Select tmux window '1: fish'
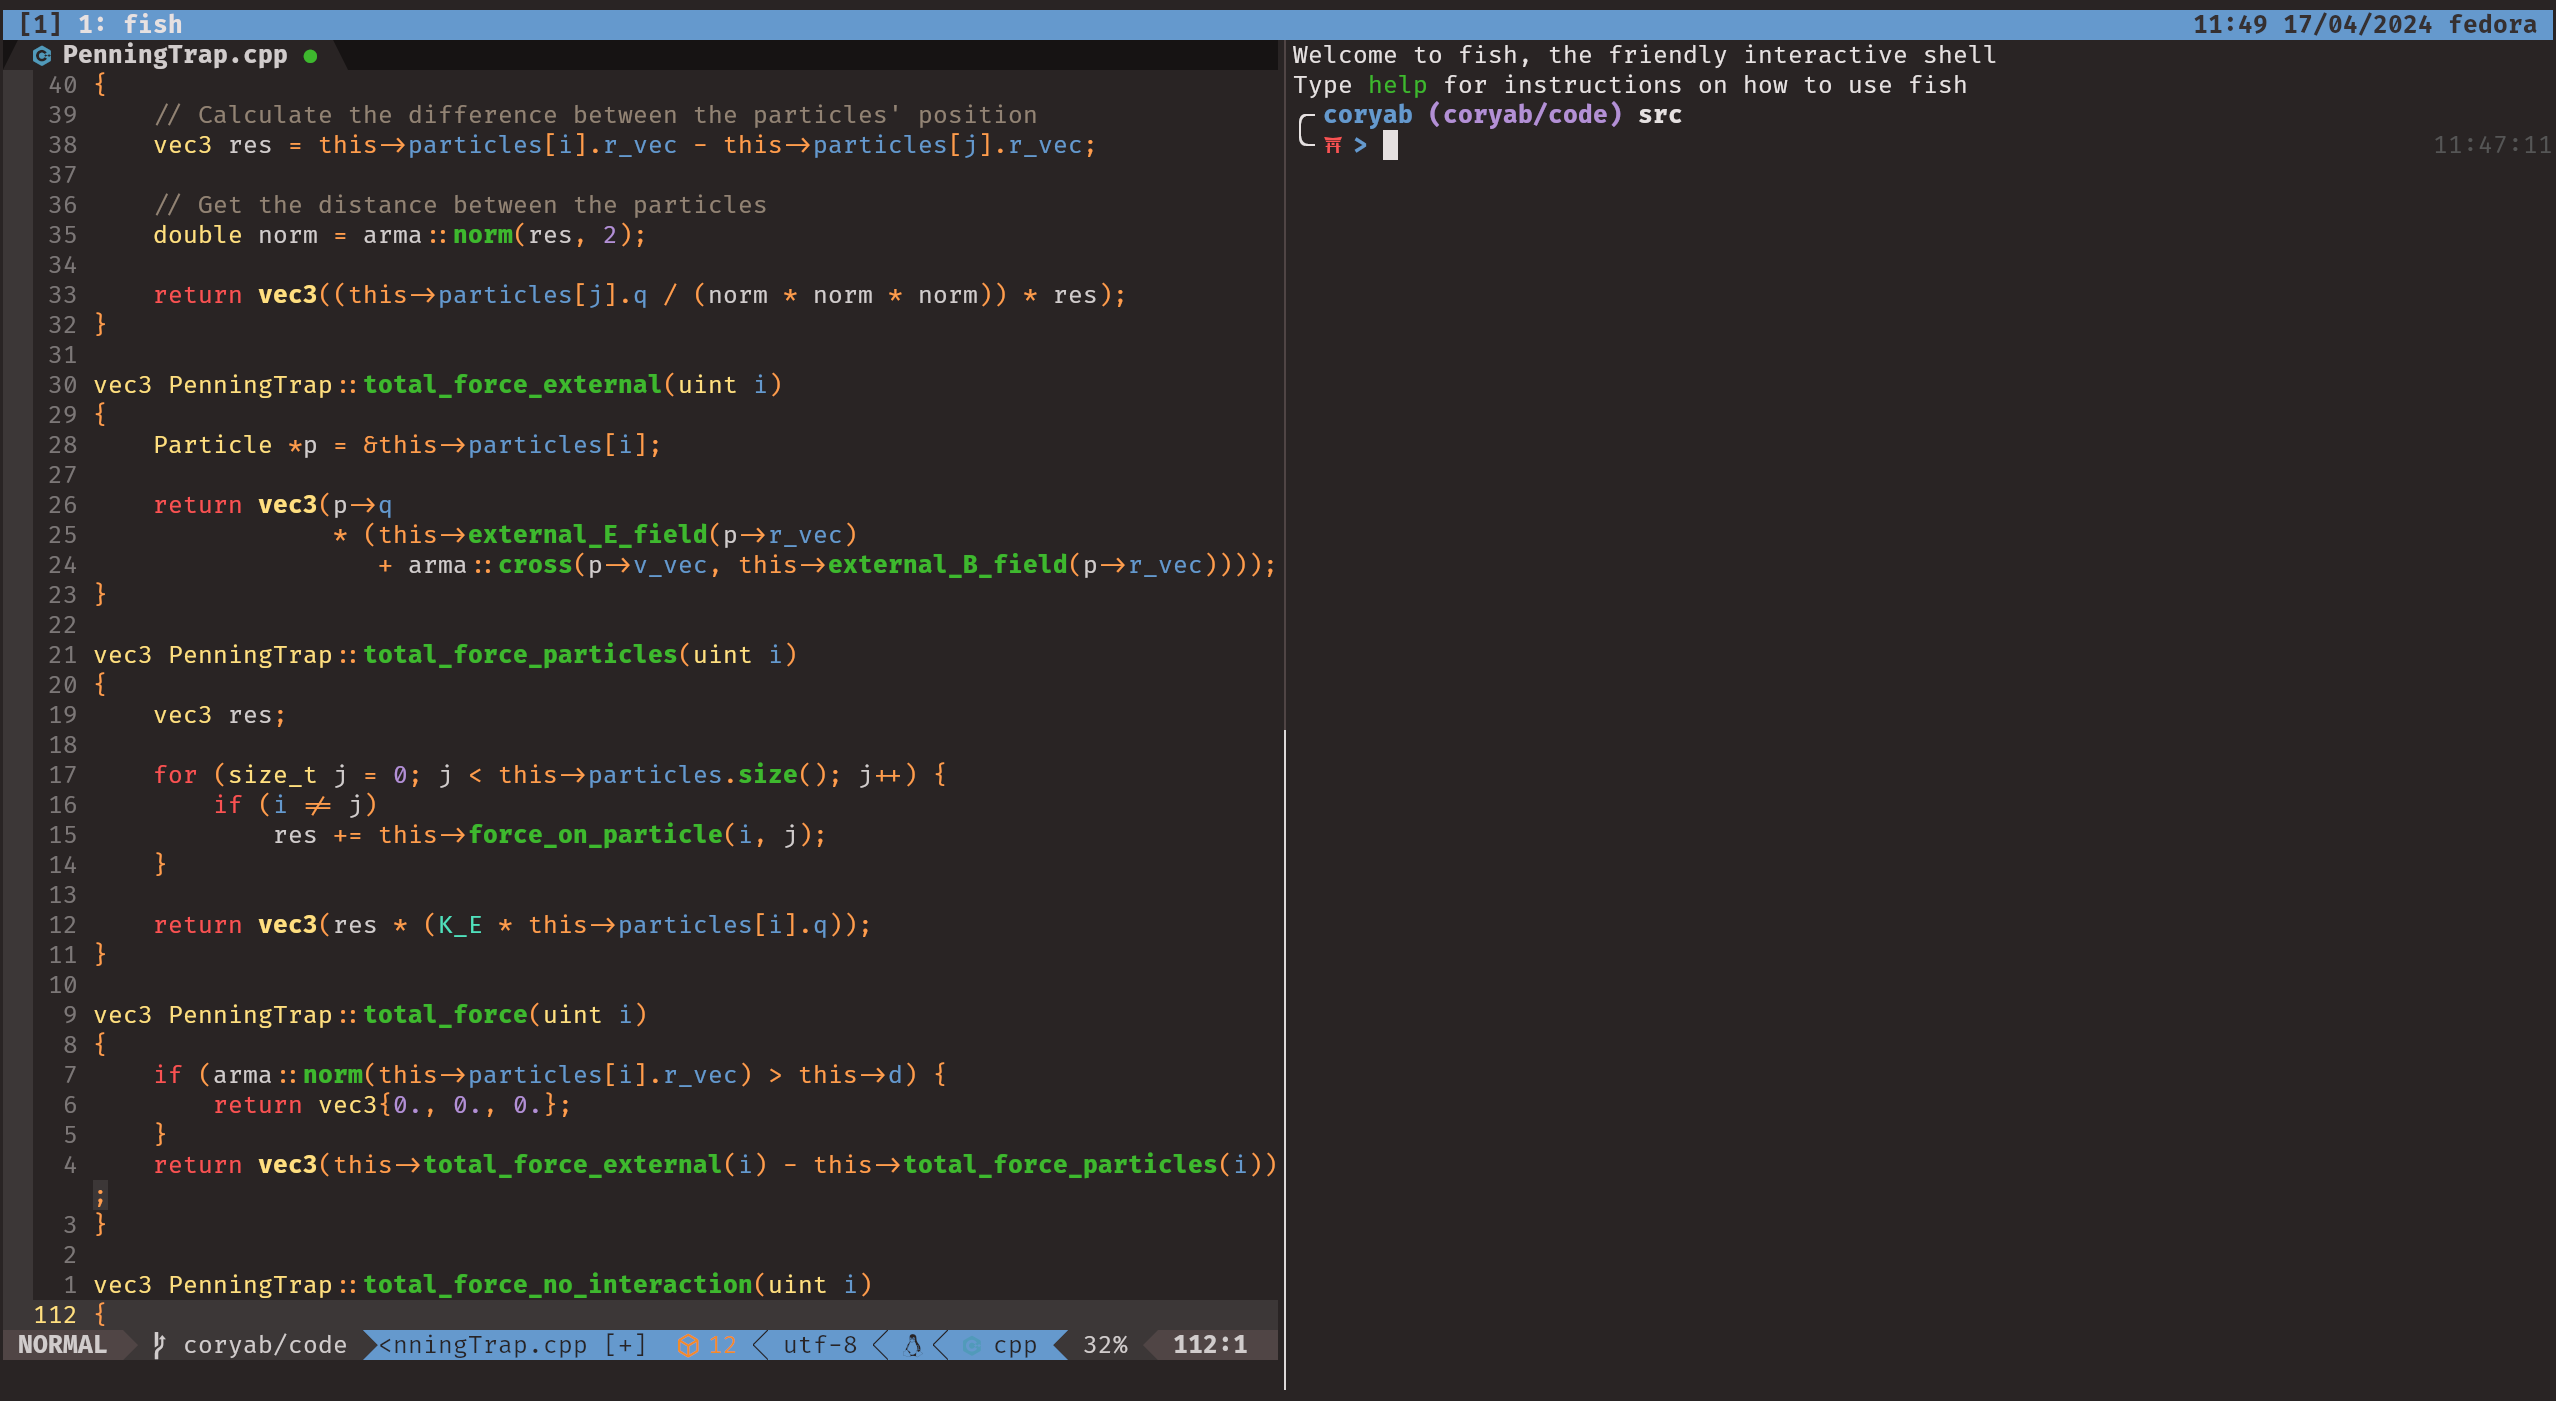 point(130,24)
